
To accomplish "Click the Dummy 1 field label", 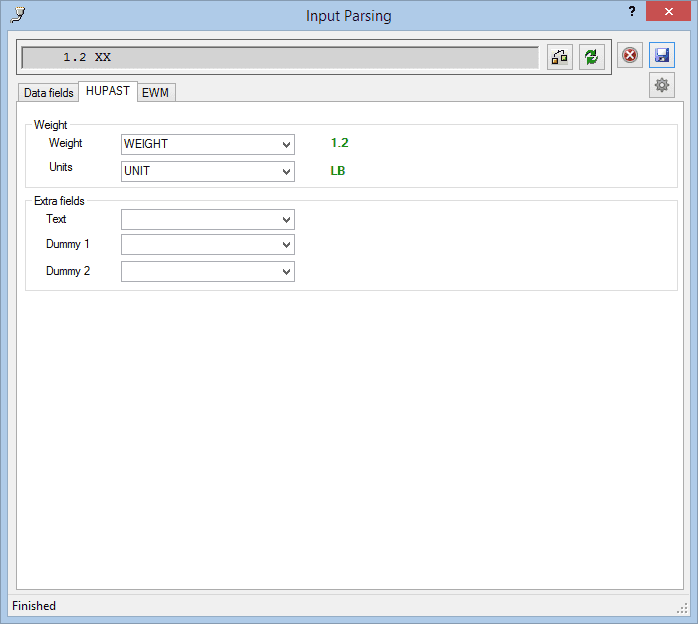I will pyautogui.click(x=68, y=244).
